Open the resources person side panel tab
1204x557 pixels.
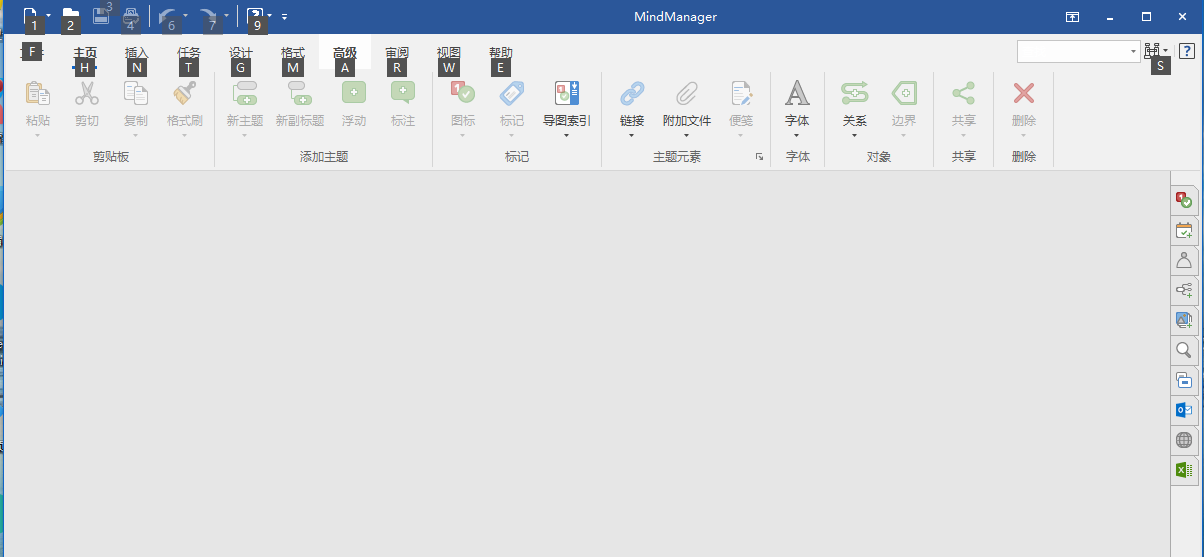pos(1184,260)
